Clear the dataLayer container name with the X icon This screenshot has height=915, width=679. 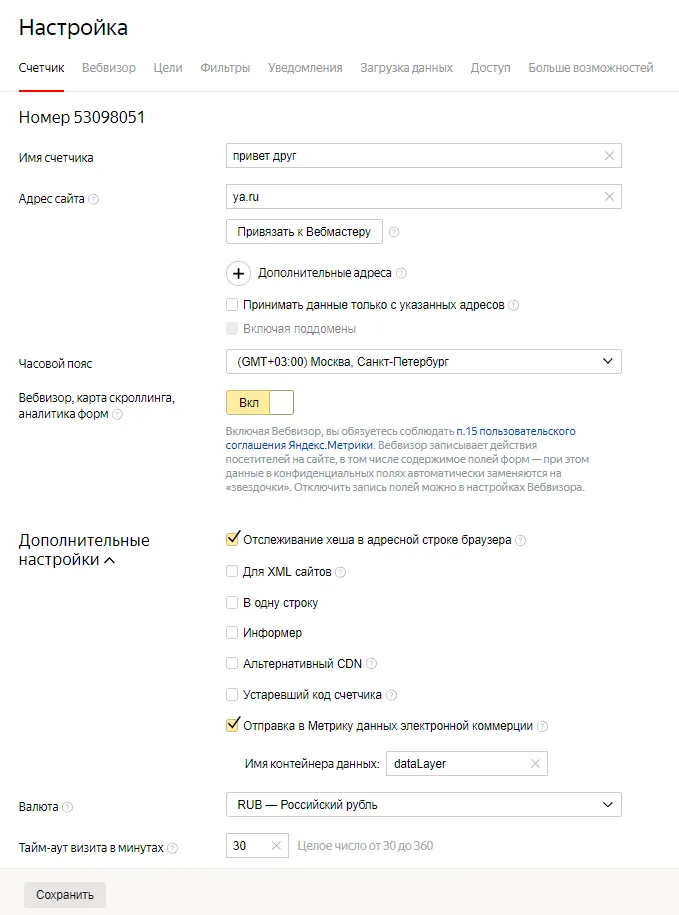535,763
